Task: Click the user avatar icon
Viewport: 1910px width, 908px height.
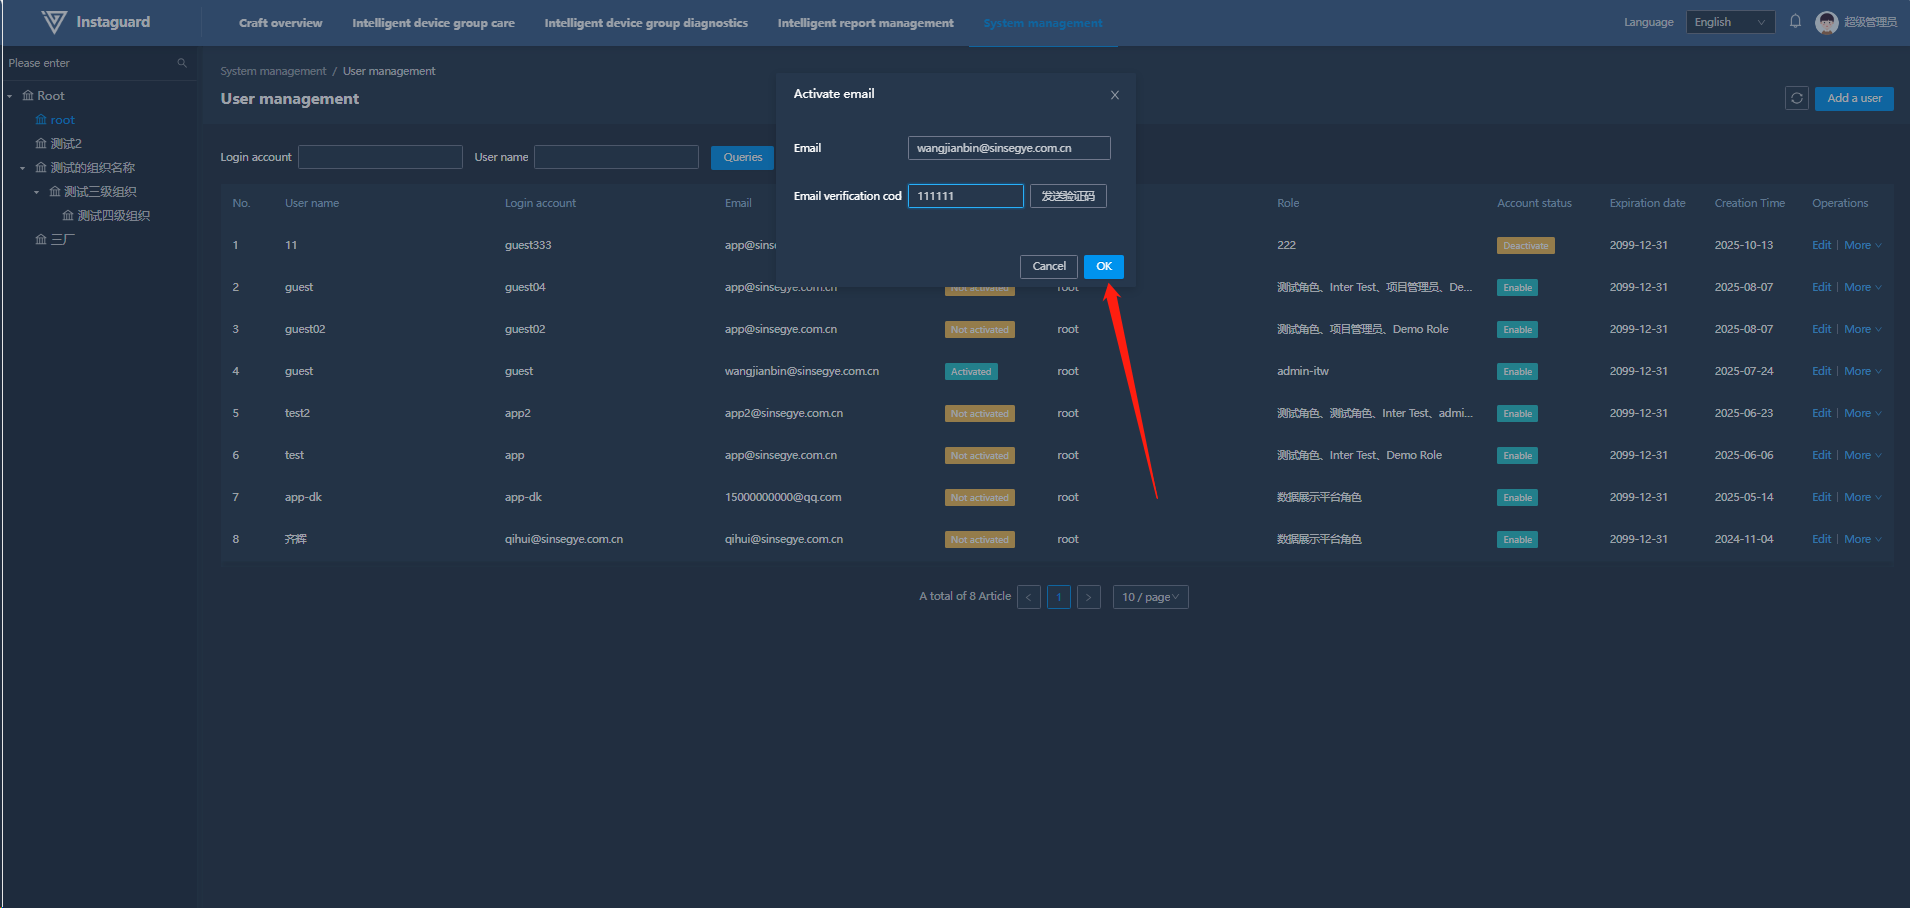Action: tap(1826, 22)
